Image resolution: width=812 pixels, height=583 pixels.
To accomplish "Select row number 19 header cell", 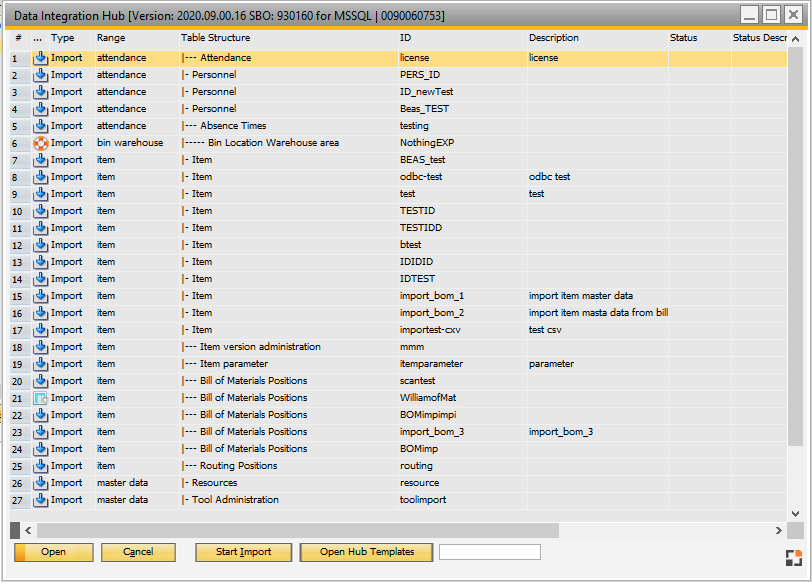I will coord(17,364).
